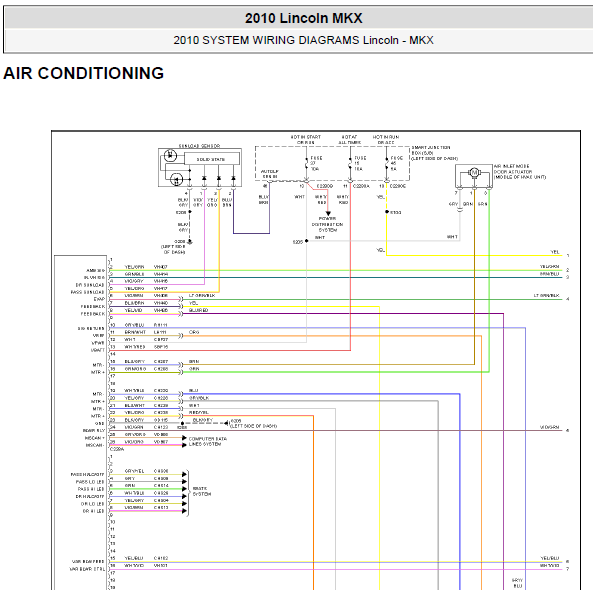593x590 pixels.
Task: Click the "MSCAN +" pin label
Action: coord(95,438)
